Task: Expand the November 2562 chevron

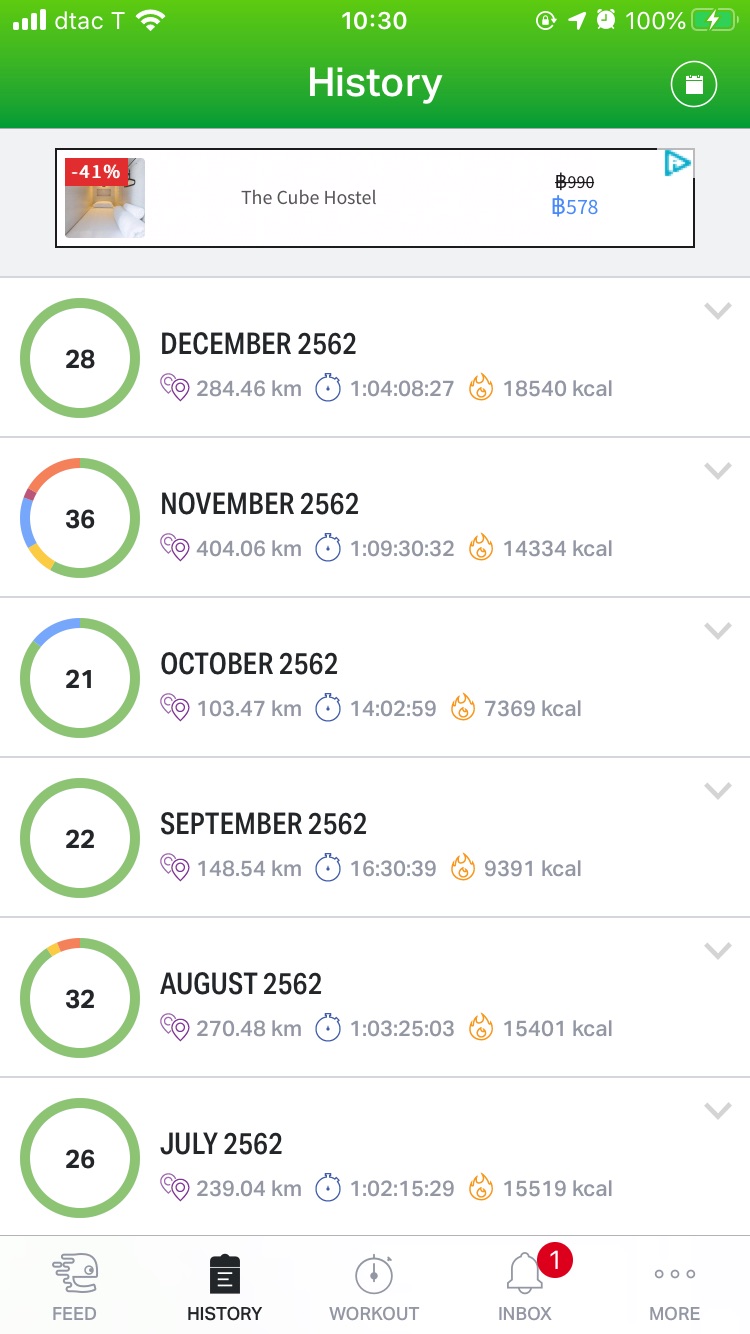Action: [718, 471]
